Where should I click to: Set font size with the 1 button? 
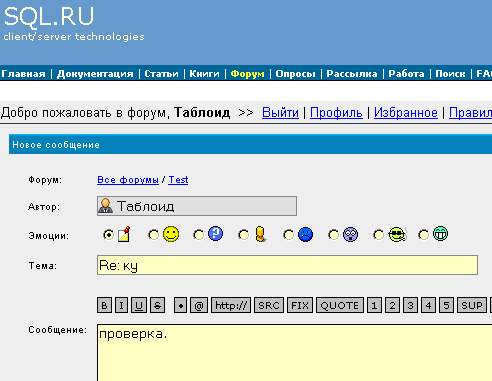374,305
